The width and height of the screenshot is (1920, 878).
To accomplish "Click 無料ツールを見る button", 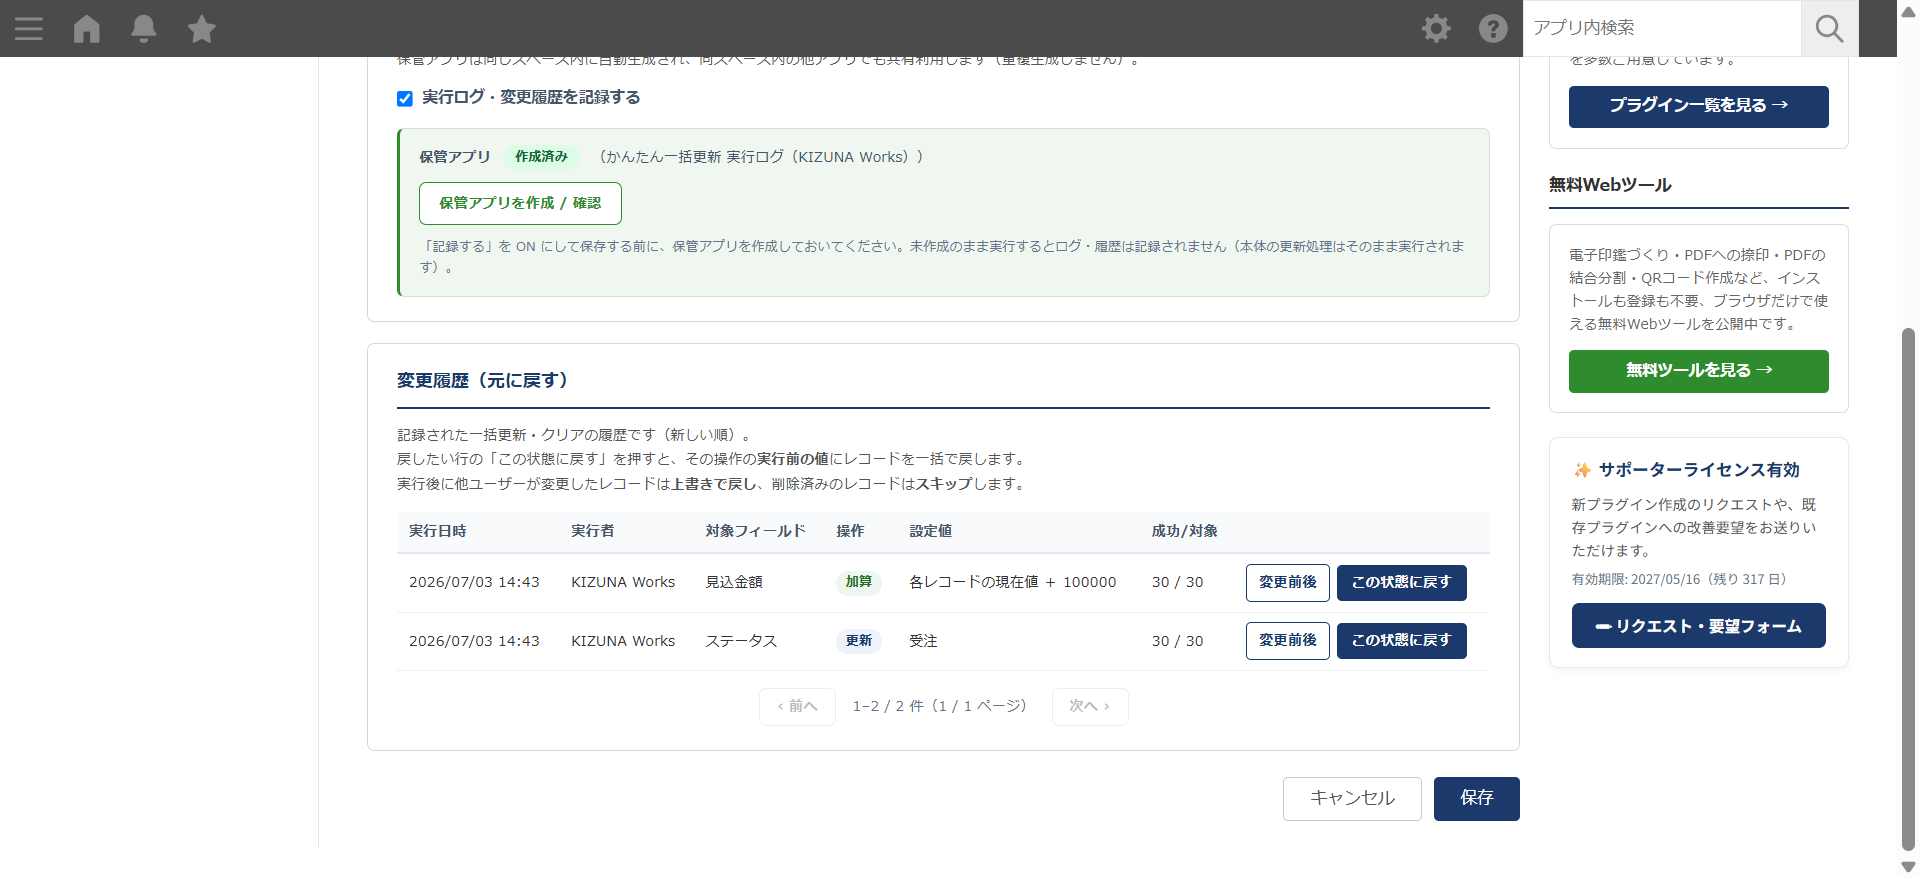I will pos(1698,371).
